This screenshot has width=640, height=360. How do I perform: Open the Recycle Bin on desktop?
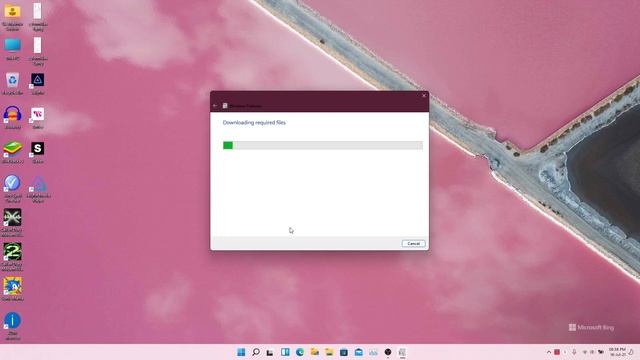pos(12,84)
